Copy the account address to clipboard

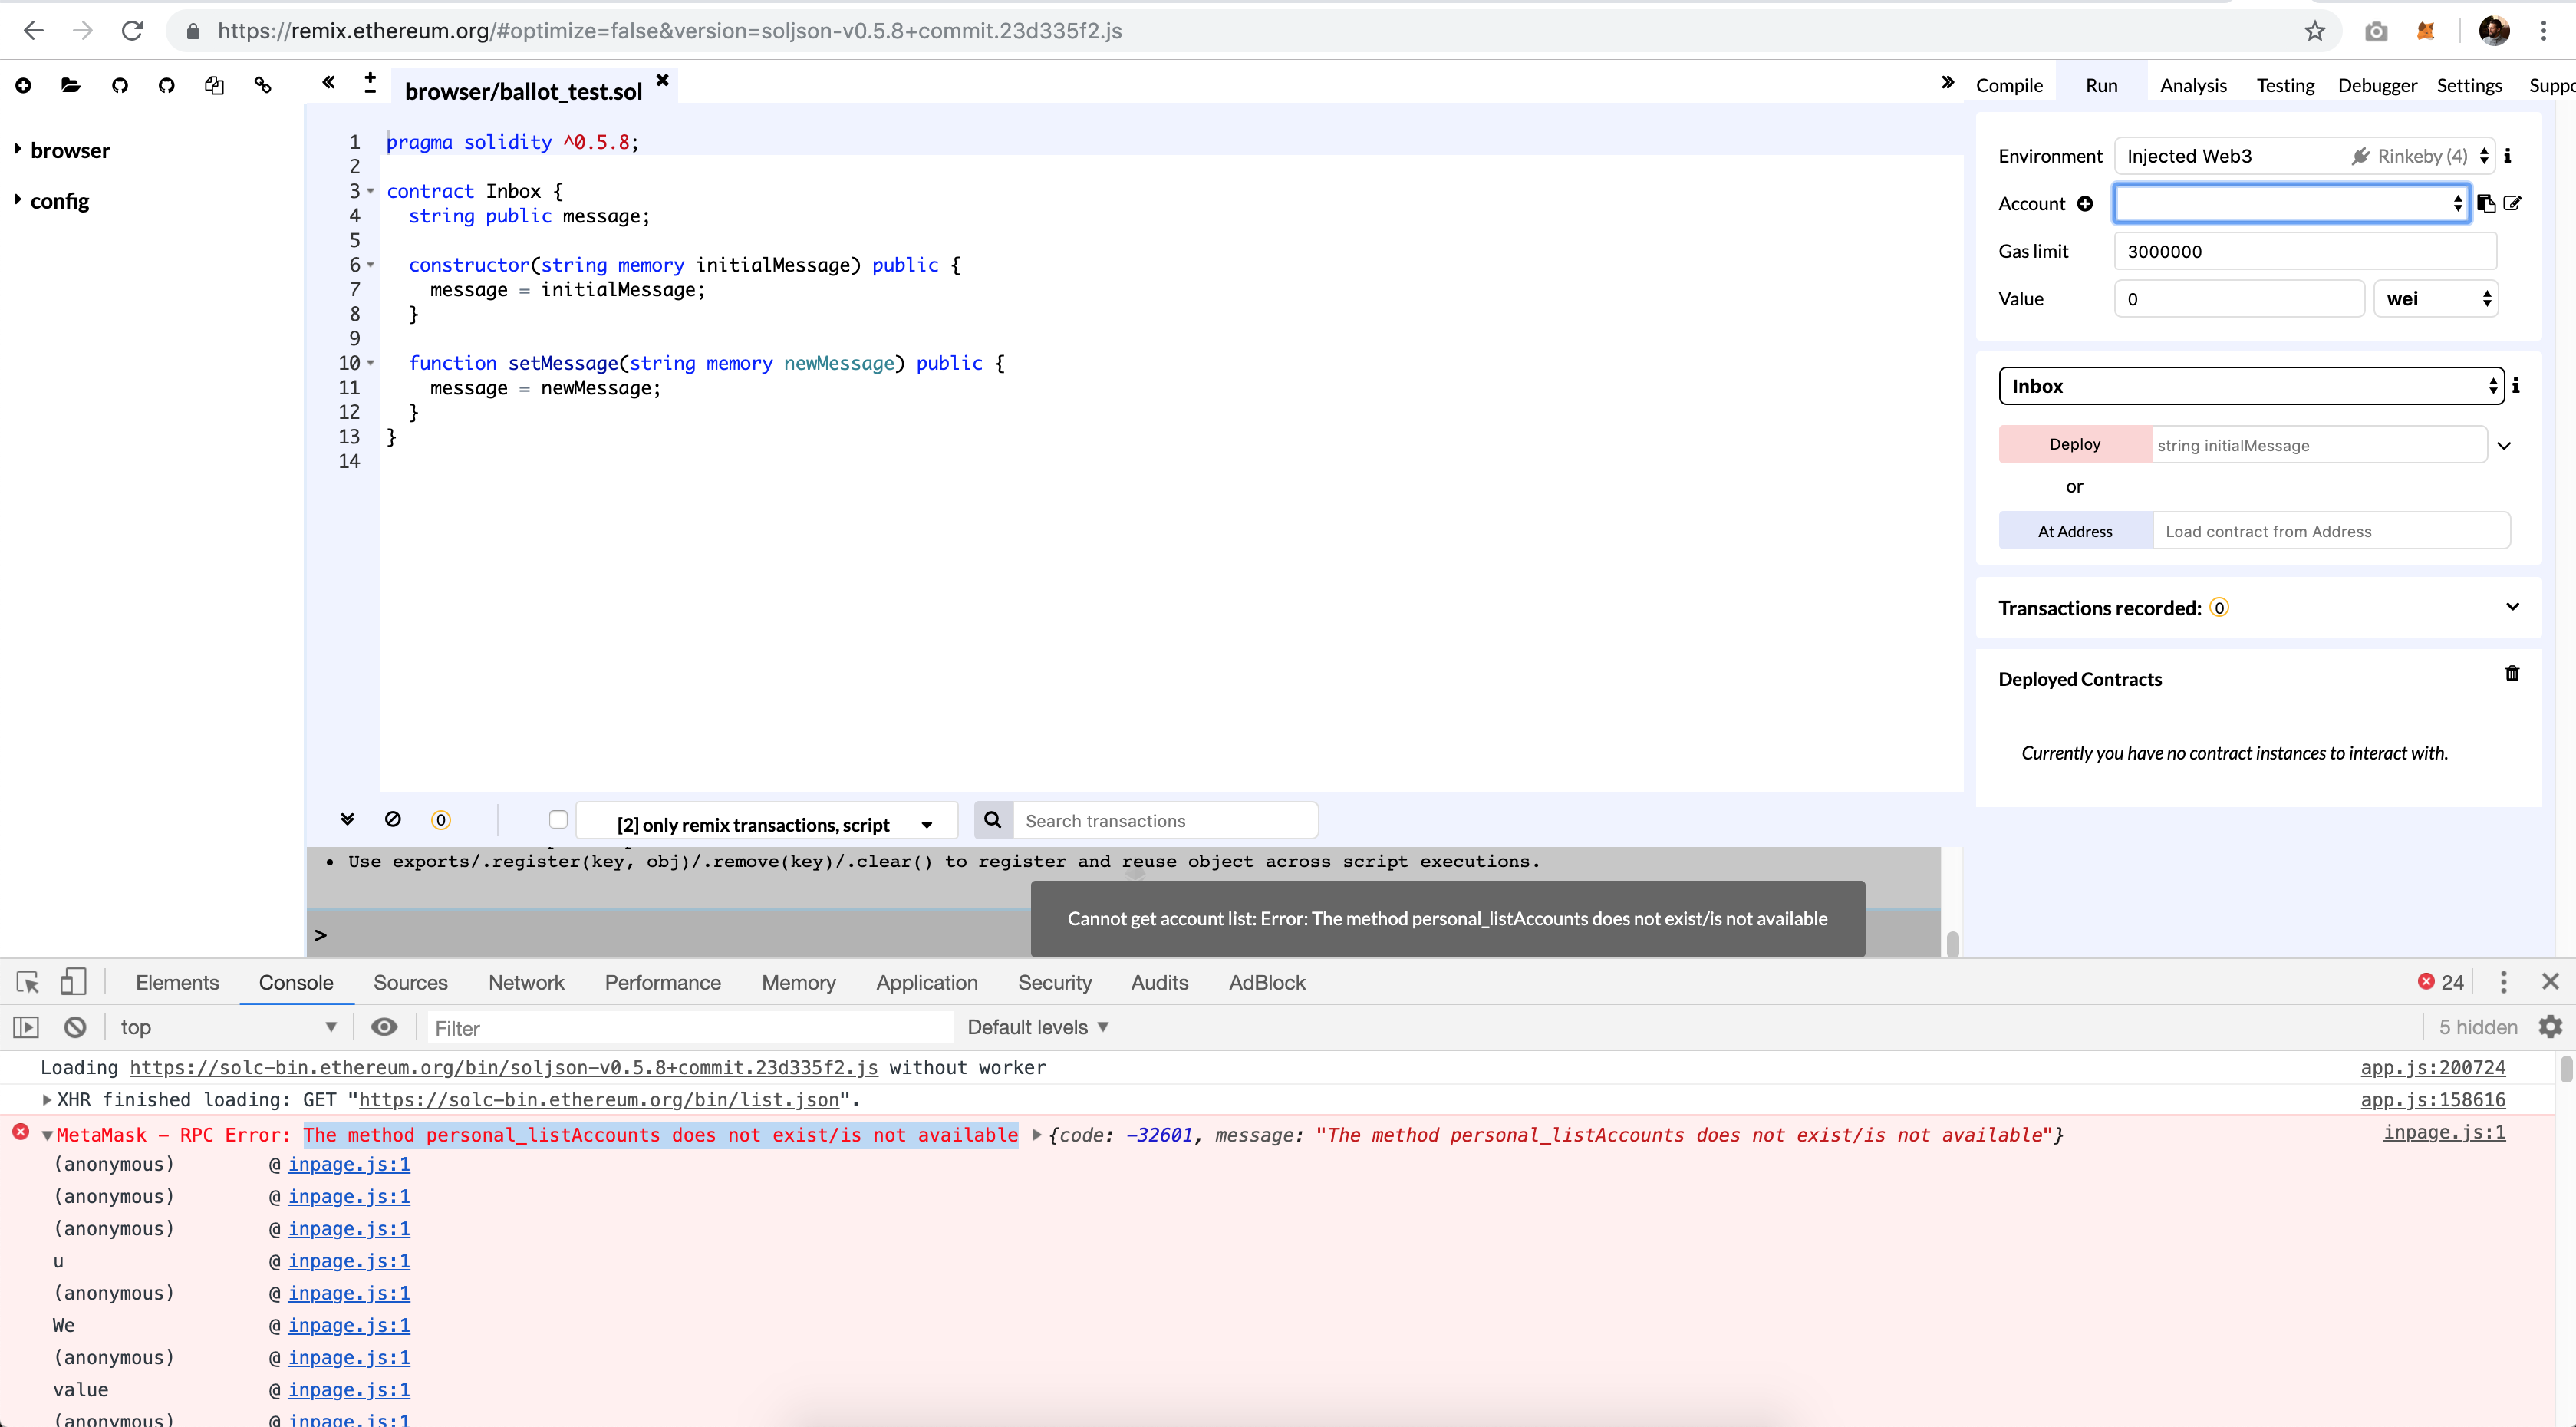tap(2486, 203)
